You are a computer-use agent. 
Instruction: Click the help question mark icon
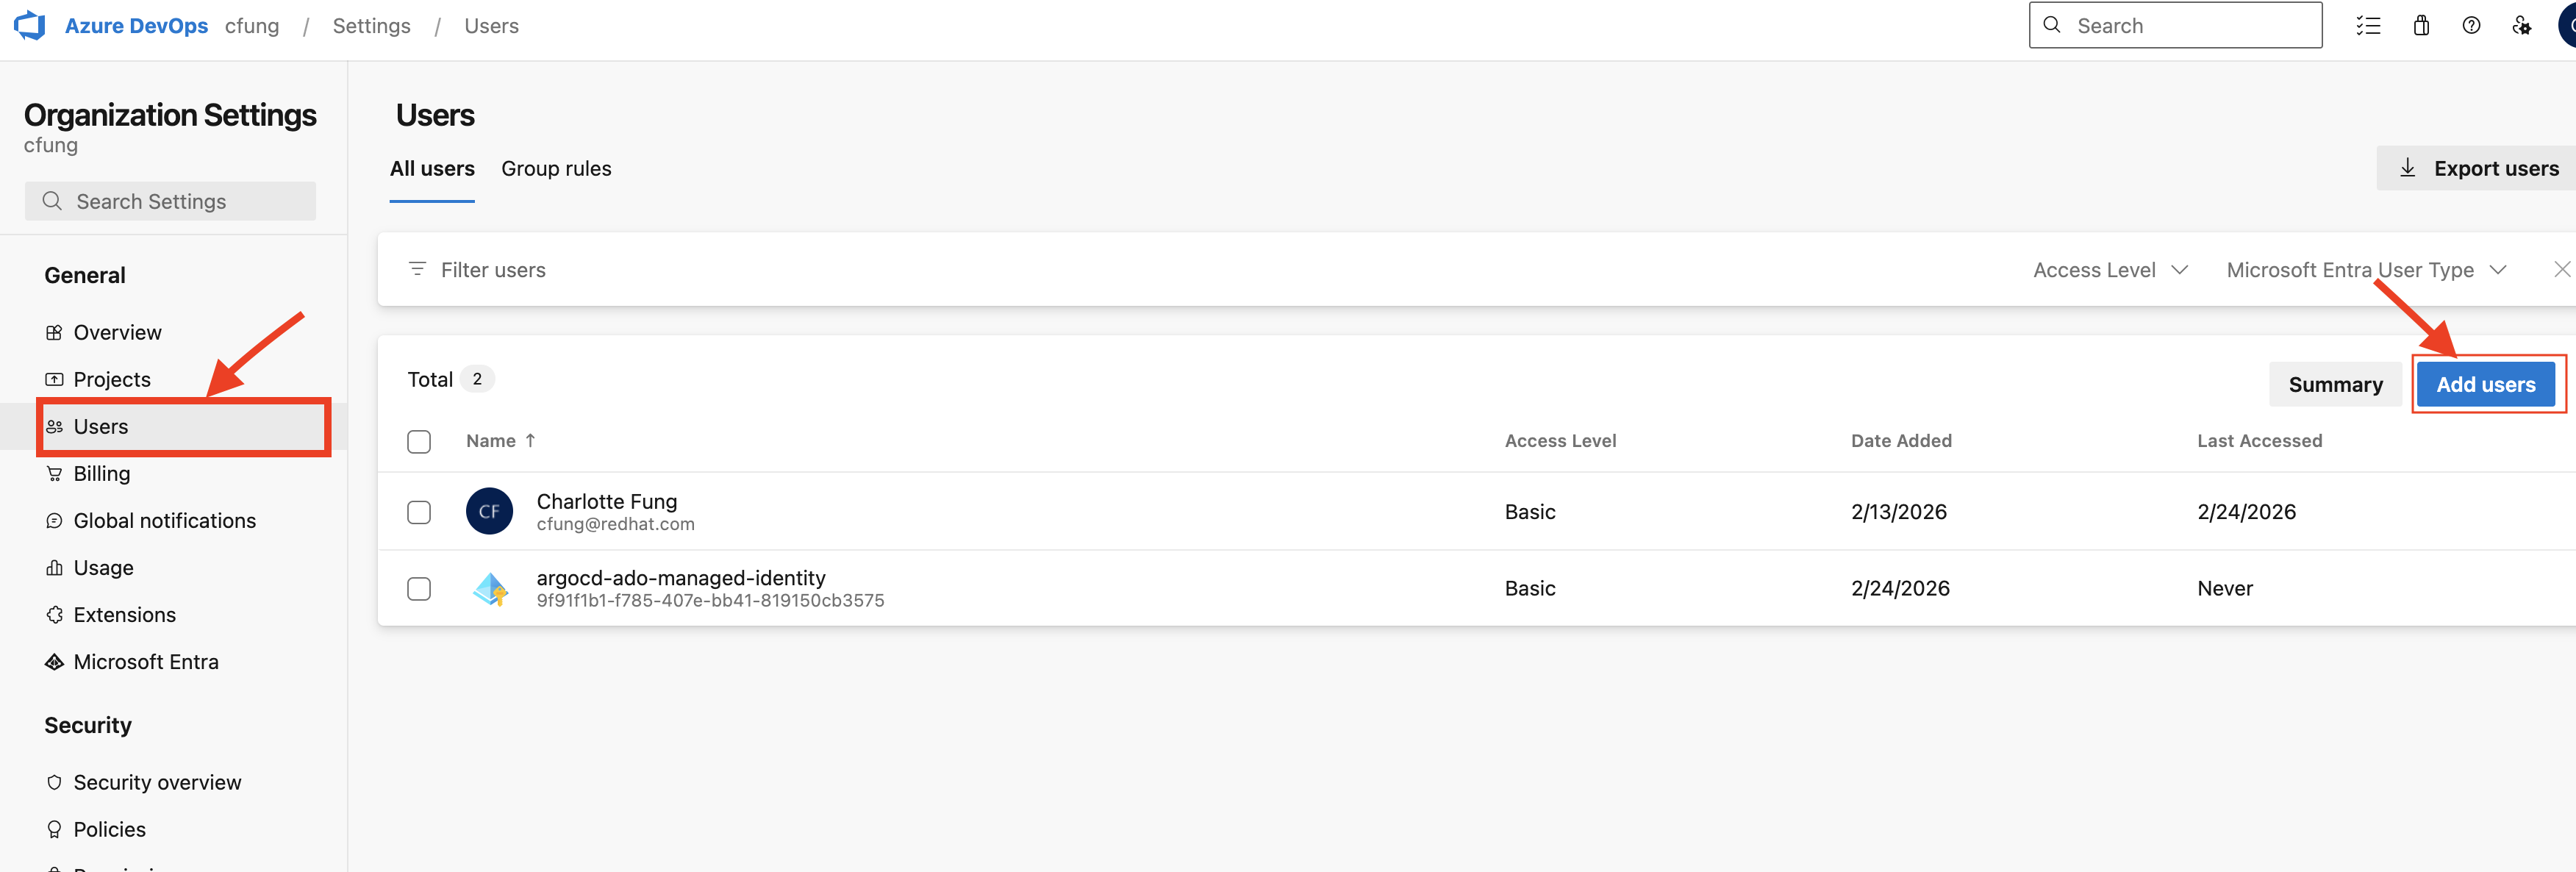pos(2470,26)
